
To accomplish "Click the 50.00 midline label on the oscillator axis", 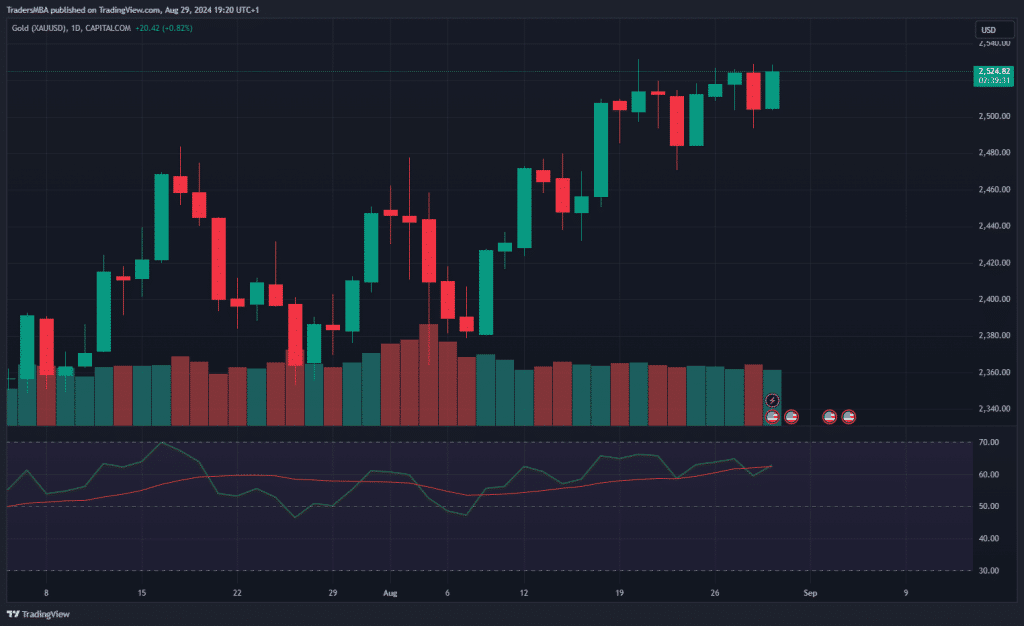I will [988, 506].
